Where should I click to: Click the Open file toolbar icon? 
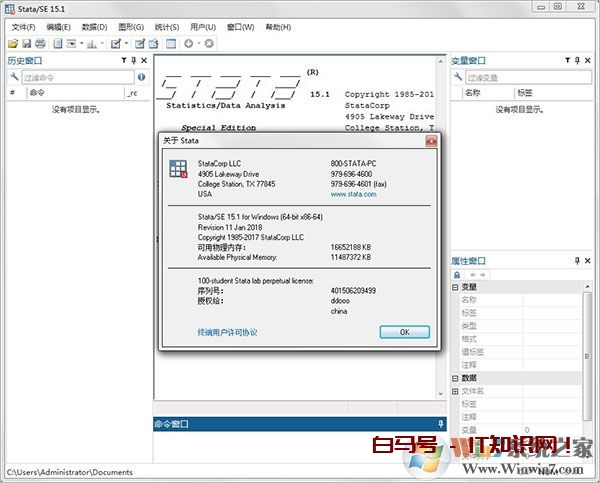tap(13, 44)
